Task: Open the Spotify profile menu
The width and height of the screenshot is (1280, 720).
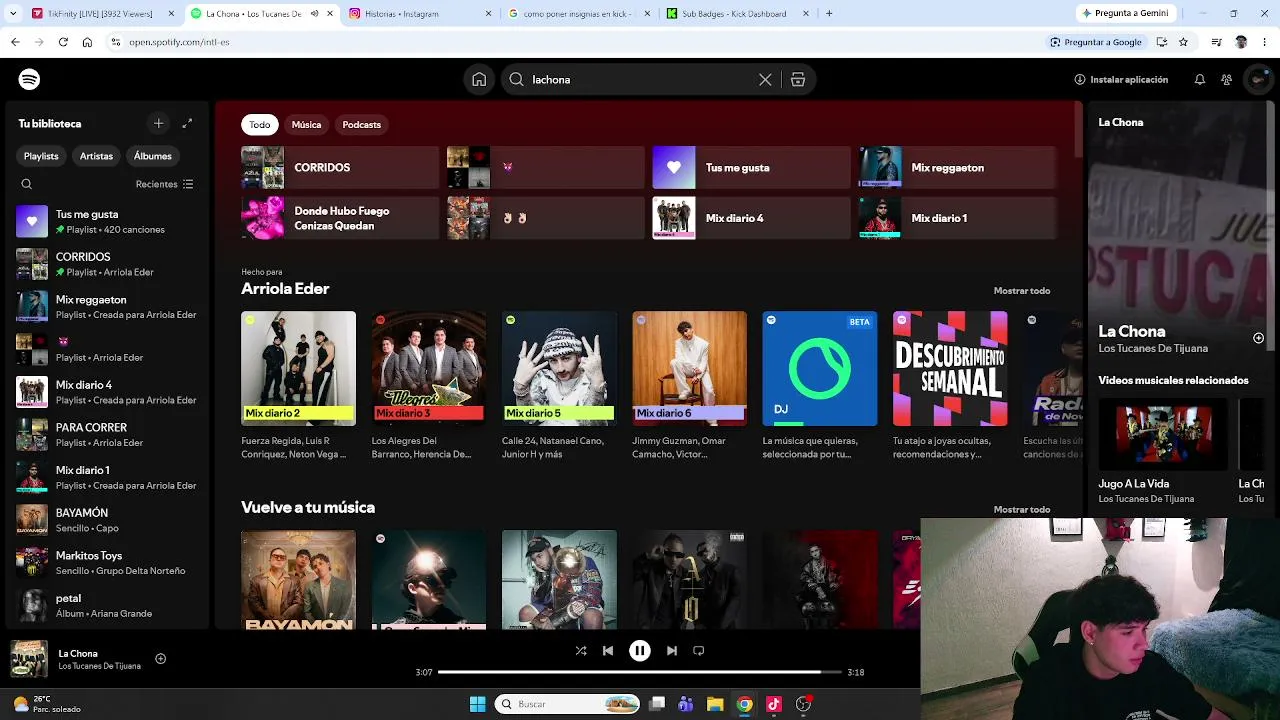Action: click(1257, 80)
